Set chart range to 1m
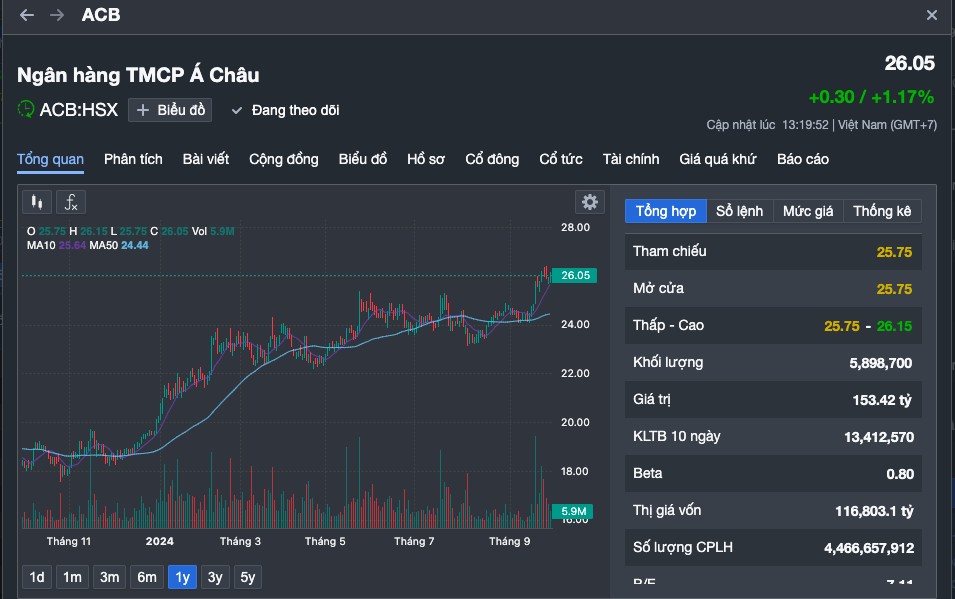This screenshot has height=599, width=955. 72,577
